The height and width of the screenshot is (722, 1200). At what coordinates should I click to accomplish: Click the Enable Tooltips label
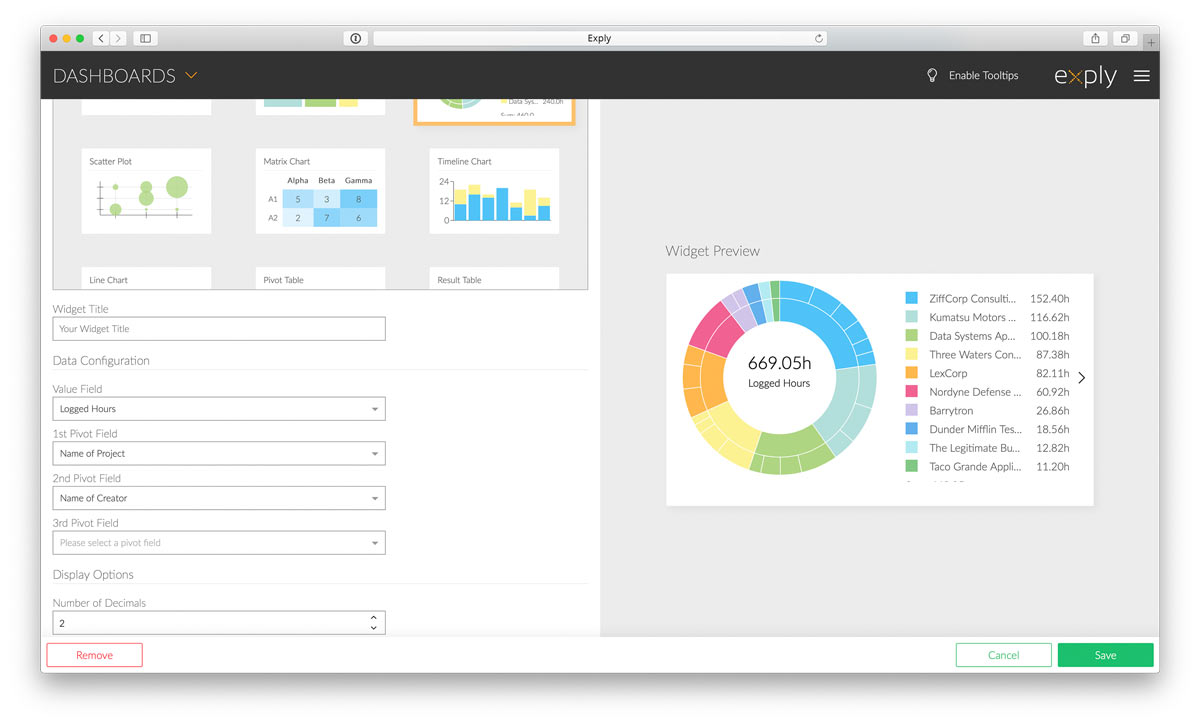coord(984,76)
